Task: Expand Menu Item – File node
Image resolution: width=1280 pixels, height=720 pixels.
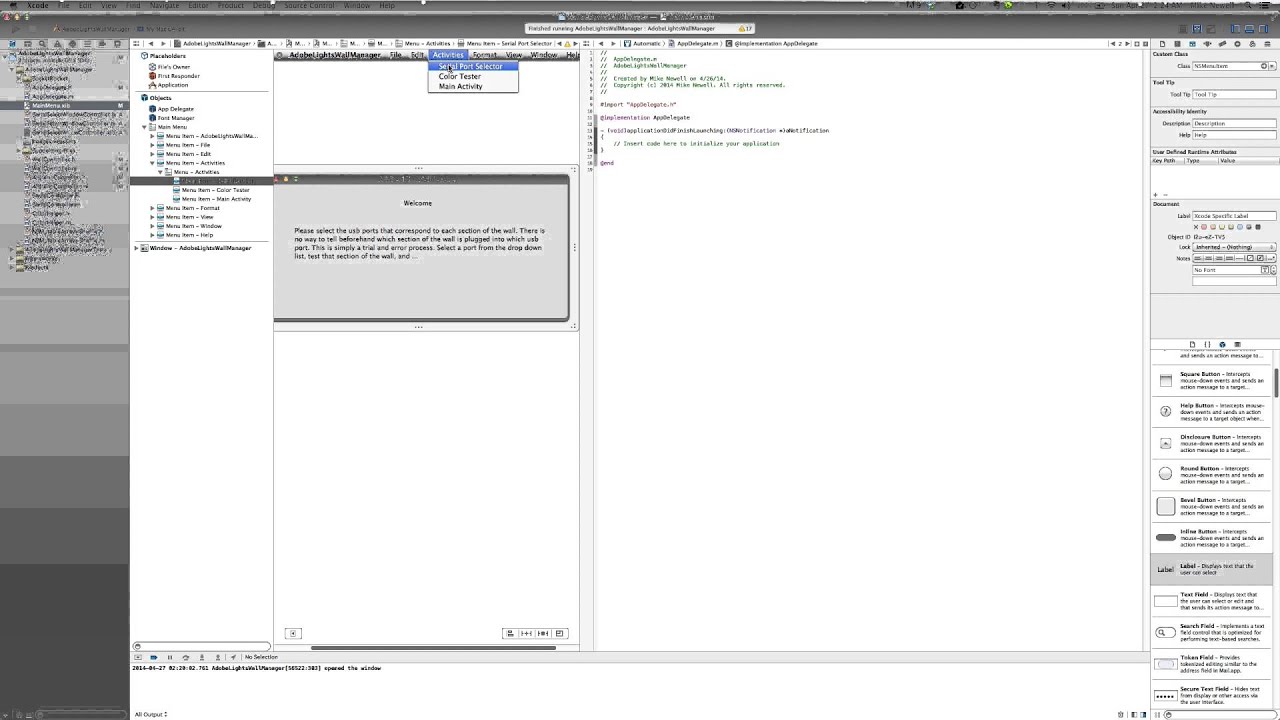Action: pos(152,145)
